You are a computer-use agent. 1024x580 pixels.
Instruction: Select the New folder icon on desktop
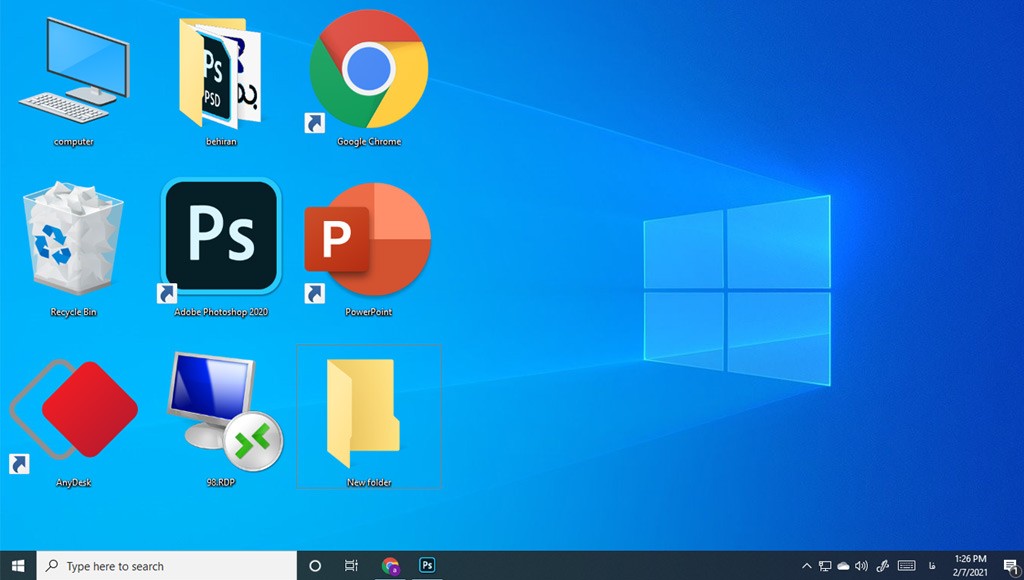coord(368,415)
